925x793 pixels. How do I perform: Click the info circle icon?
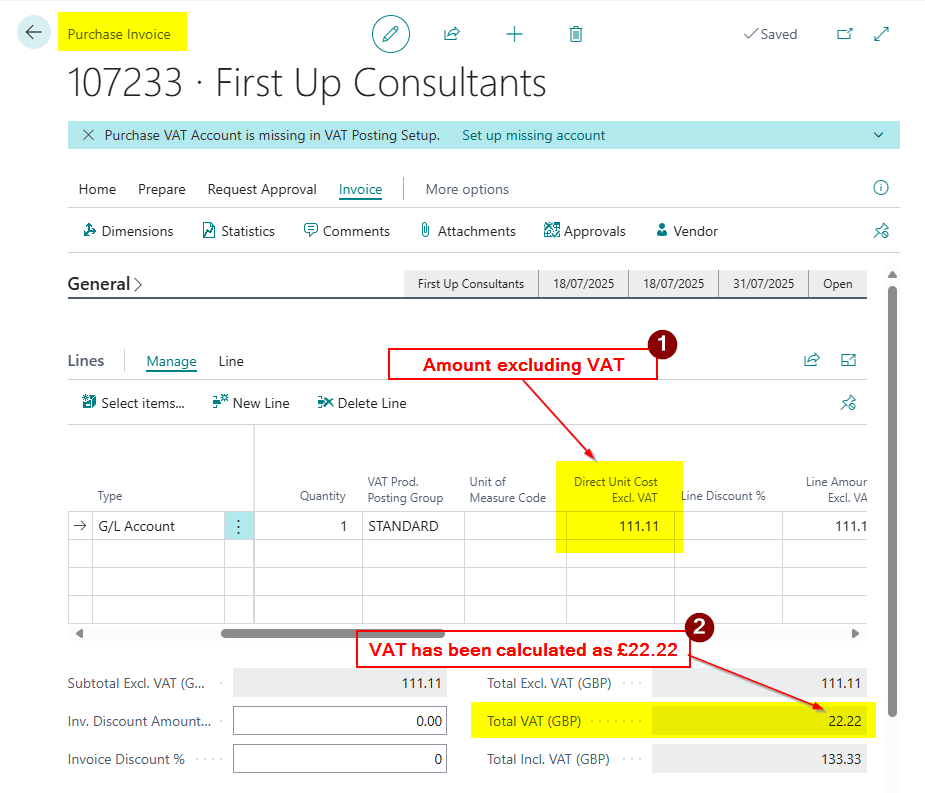tap(881, 188)
